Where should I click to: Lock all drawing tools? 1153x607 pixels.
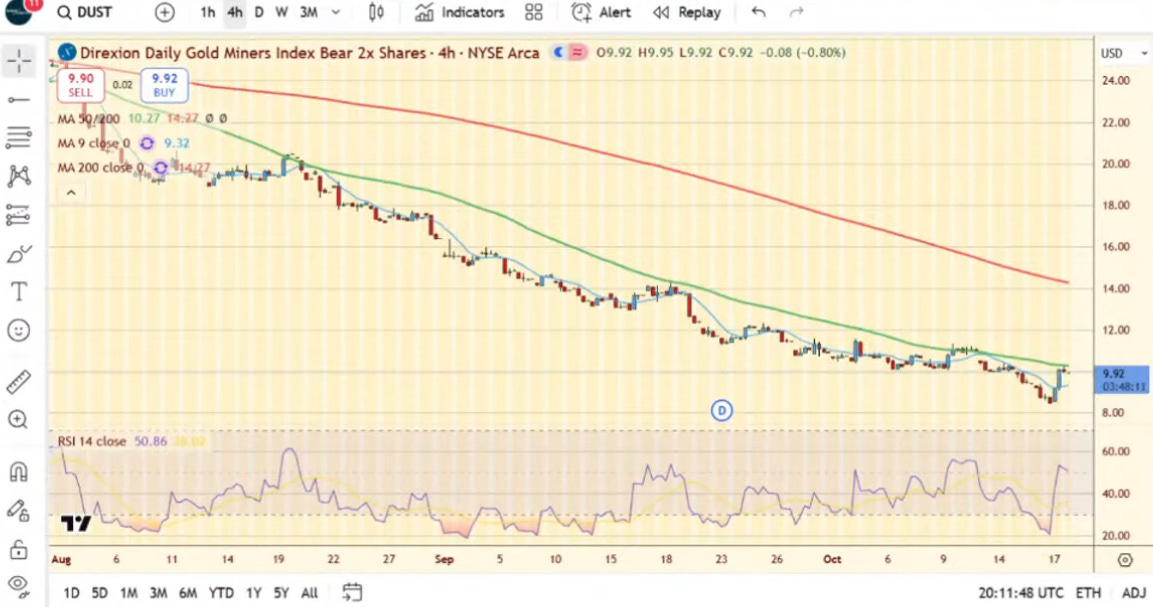pos(19,549)
